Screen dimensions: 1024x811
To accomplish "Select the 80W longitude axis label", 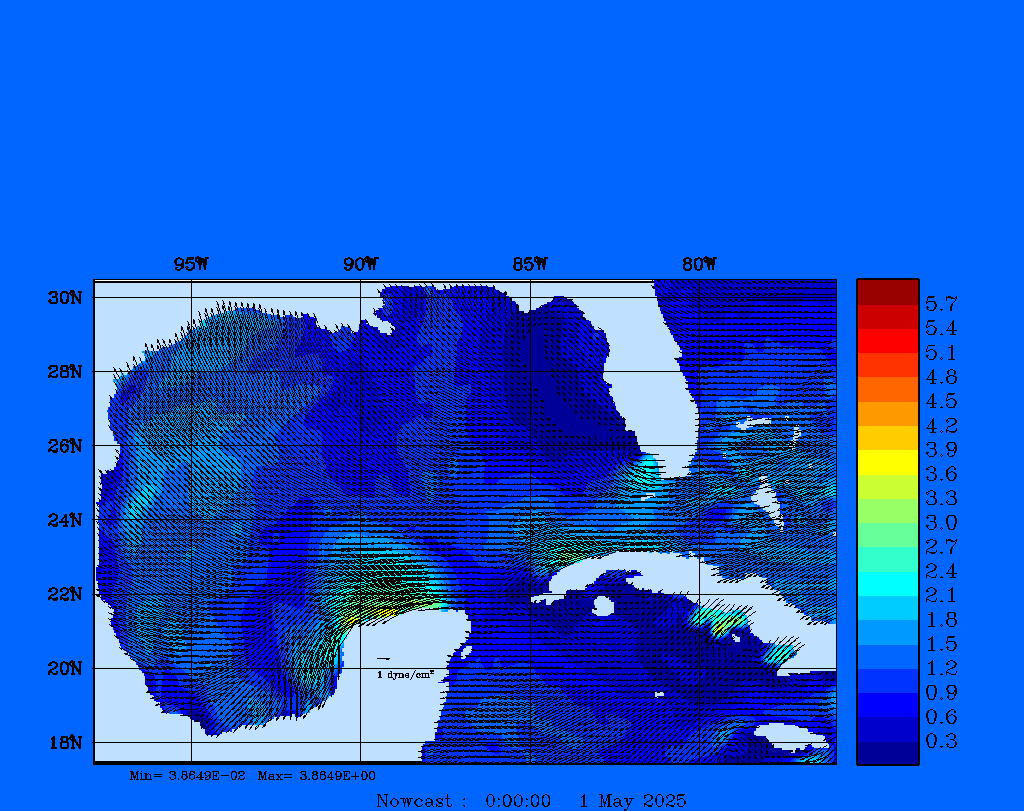I will [699, 264].
